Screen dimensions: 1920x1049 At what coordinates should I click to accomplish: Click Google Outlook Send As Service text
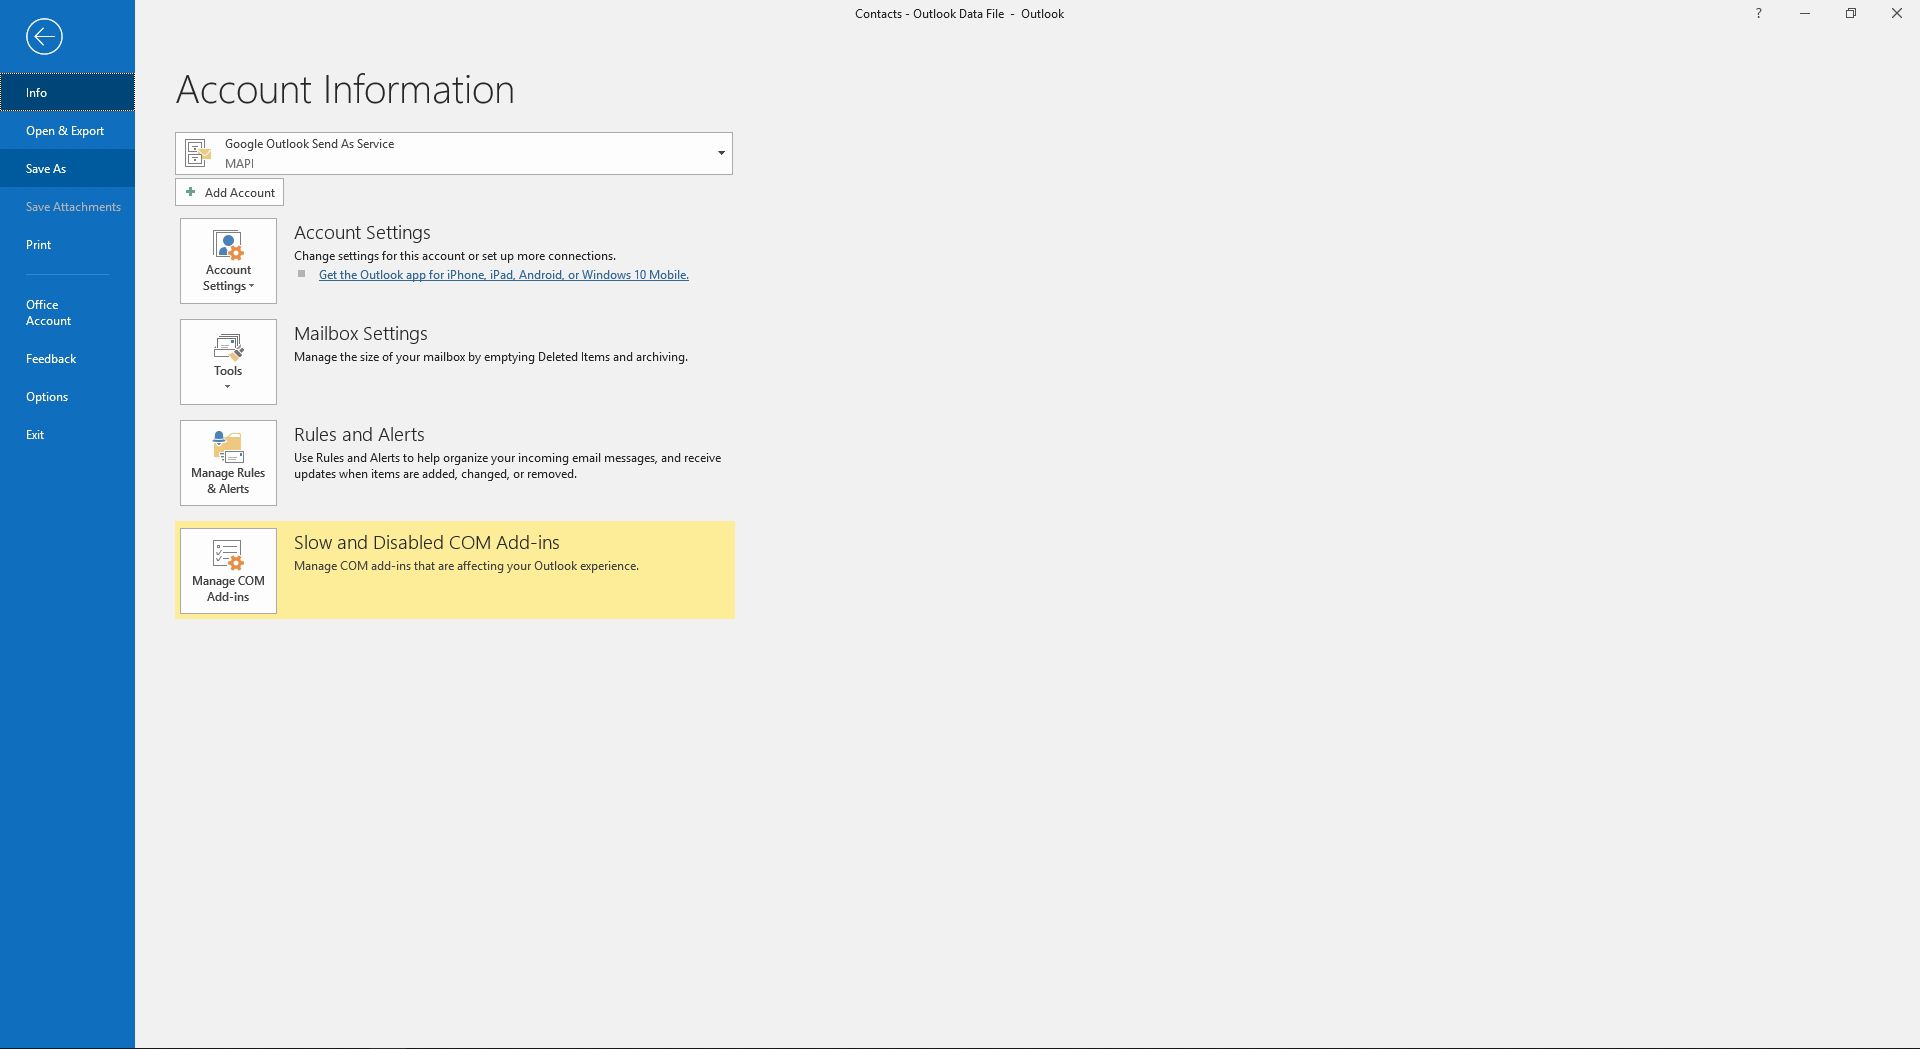point(309,144)
